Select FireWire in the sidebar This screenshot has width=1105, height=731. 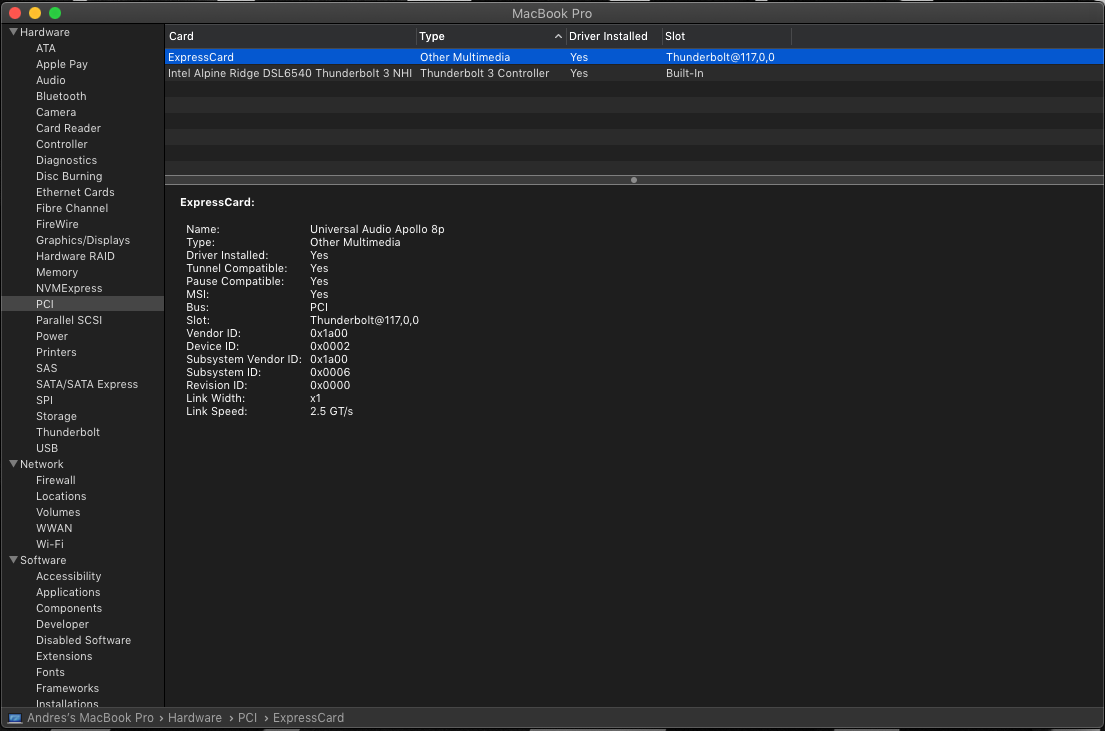coord(57,224)
